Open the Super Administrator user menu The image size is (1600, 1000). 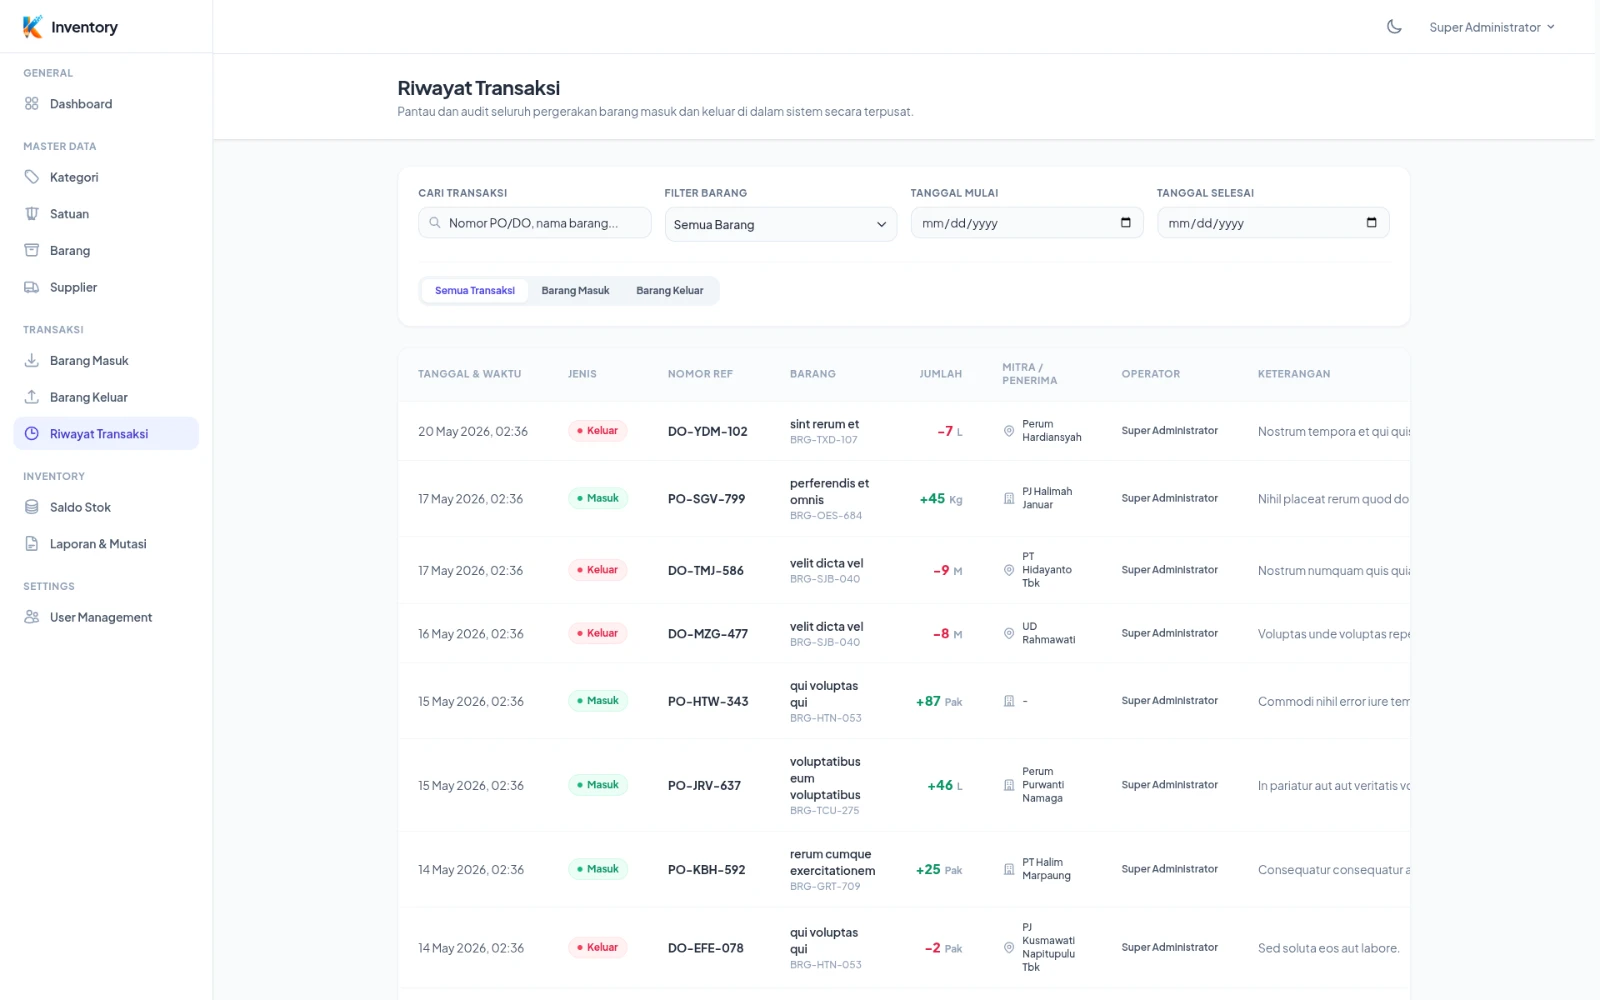[1492, 27]
